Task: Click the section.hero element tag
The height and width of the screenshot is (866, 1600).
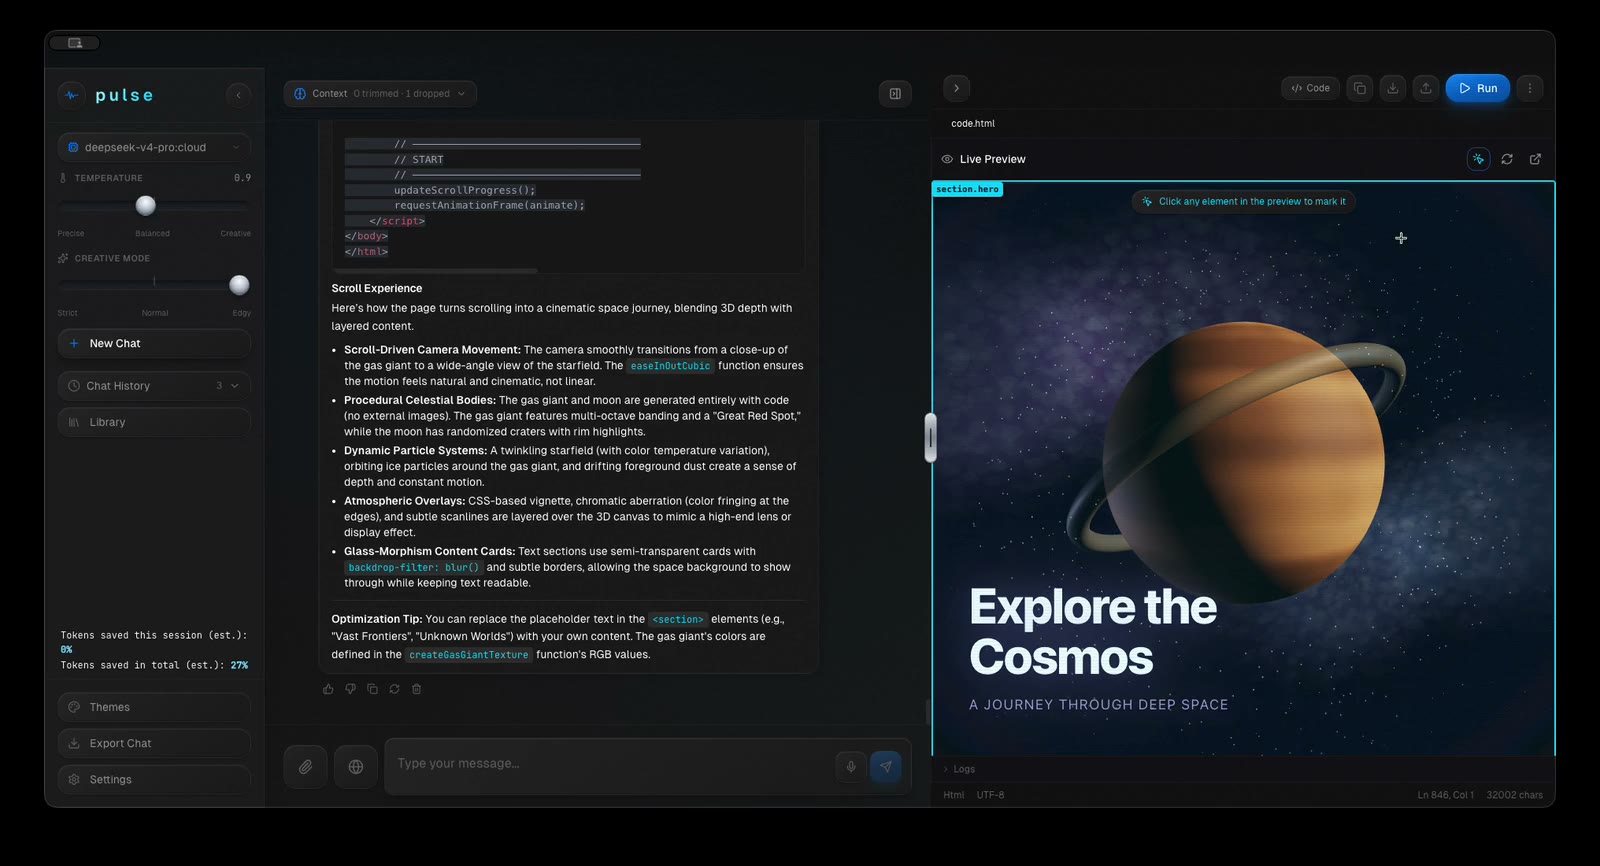Action: pos(967,189)
